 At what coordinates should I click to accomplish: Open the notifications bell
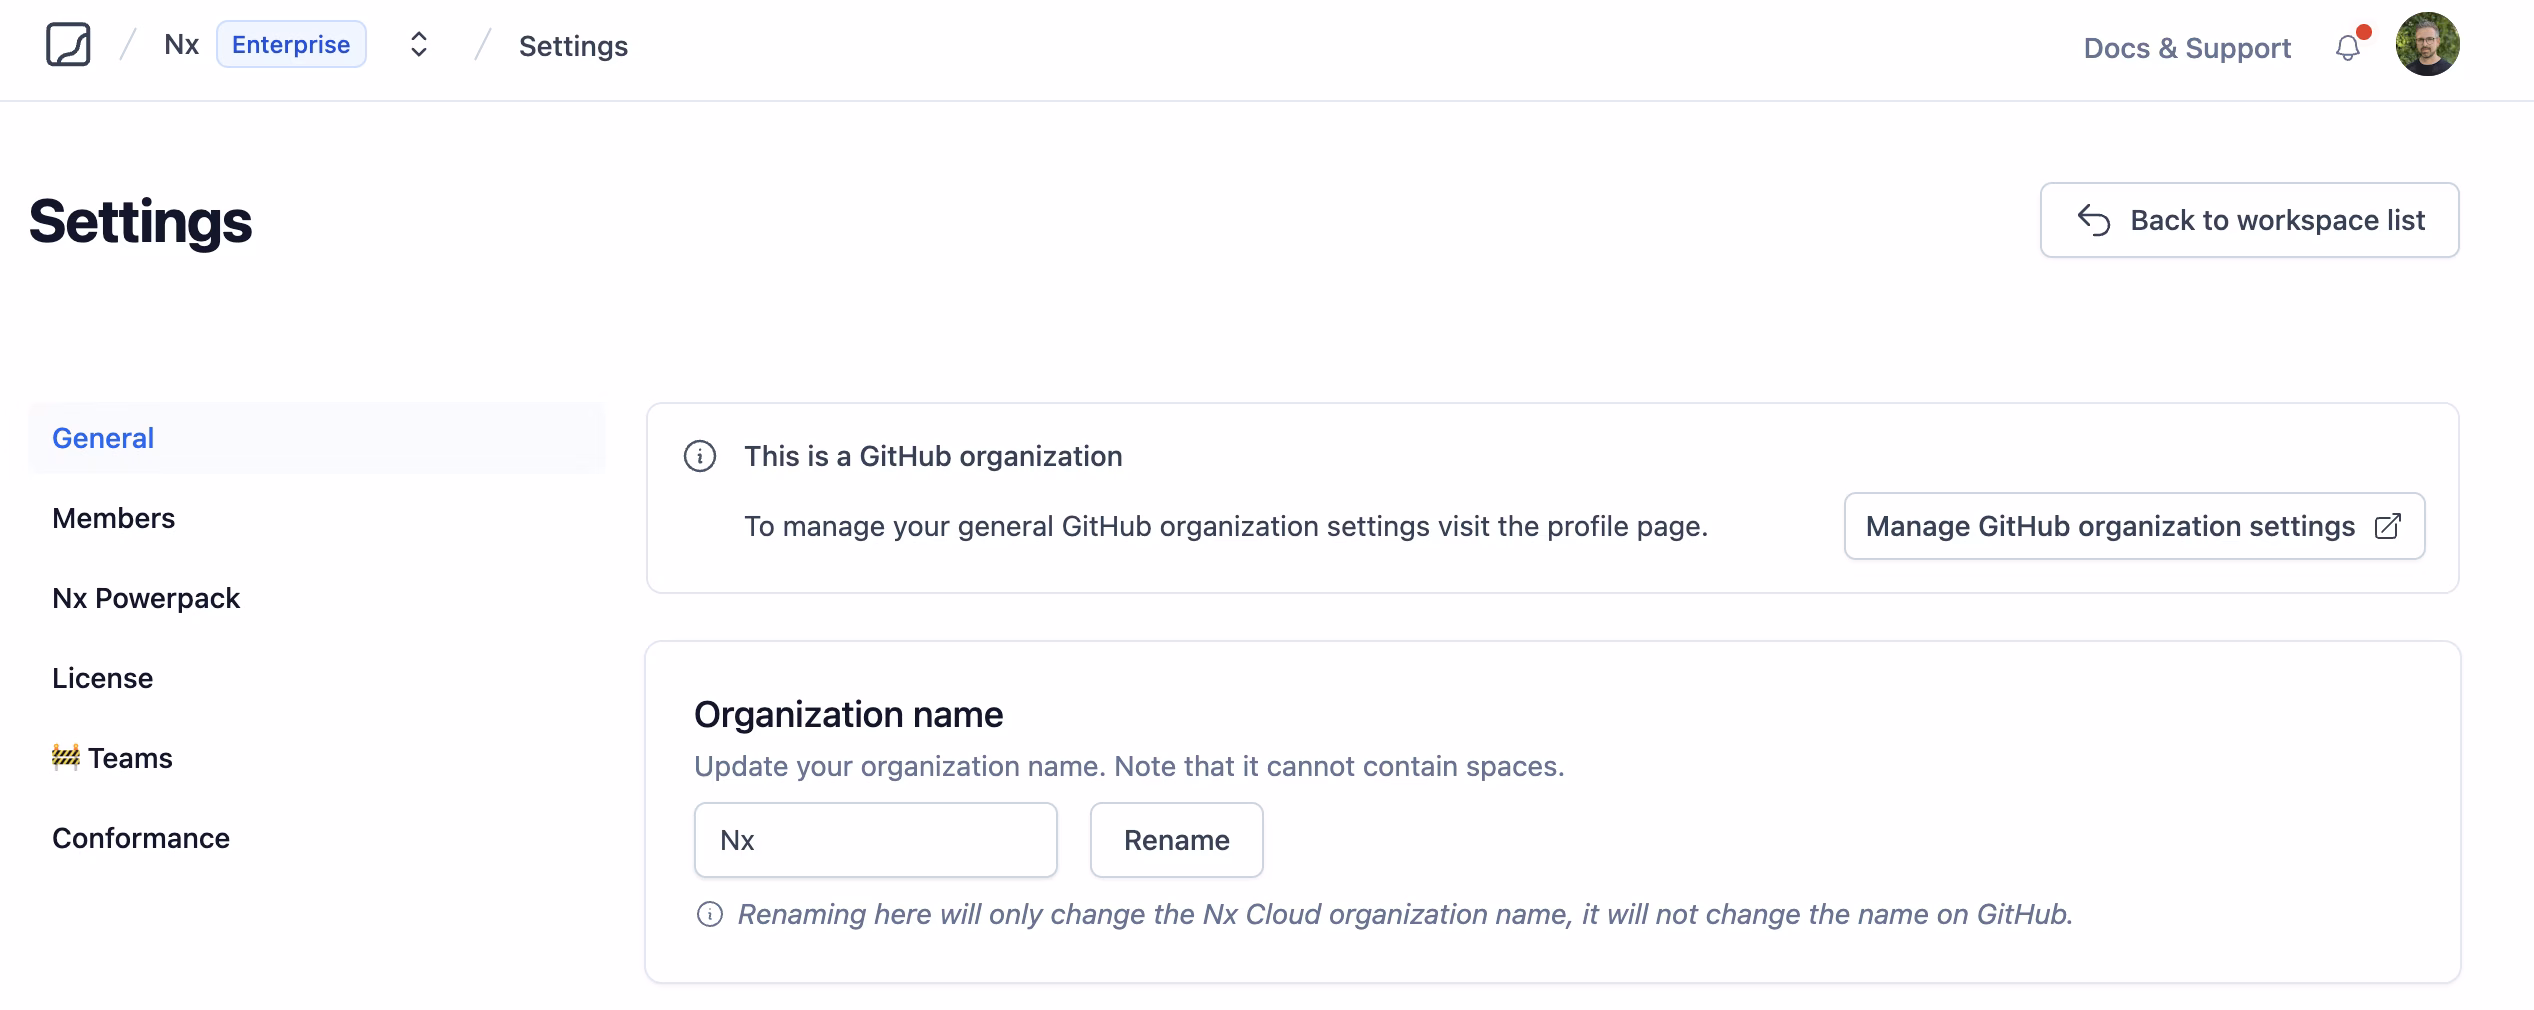click(x=2347, y=47)
